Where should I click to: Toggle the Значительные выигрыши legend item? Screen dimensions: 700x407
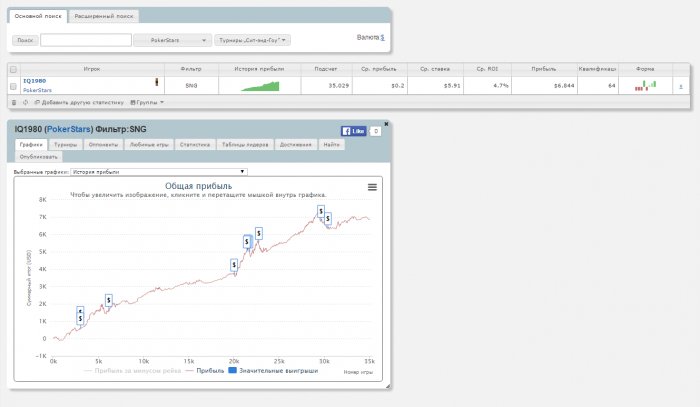273,370
